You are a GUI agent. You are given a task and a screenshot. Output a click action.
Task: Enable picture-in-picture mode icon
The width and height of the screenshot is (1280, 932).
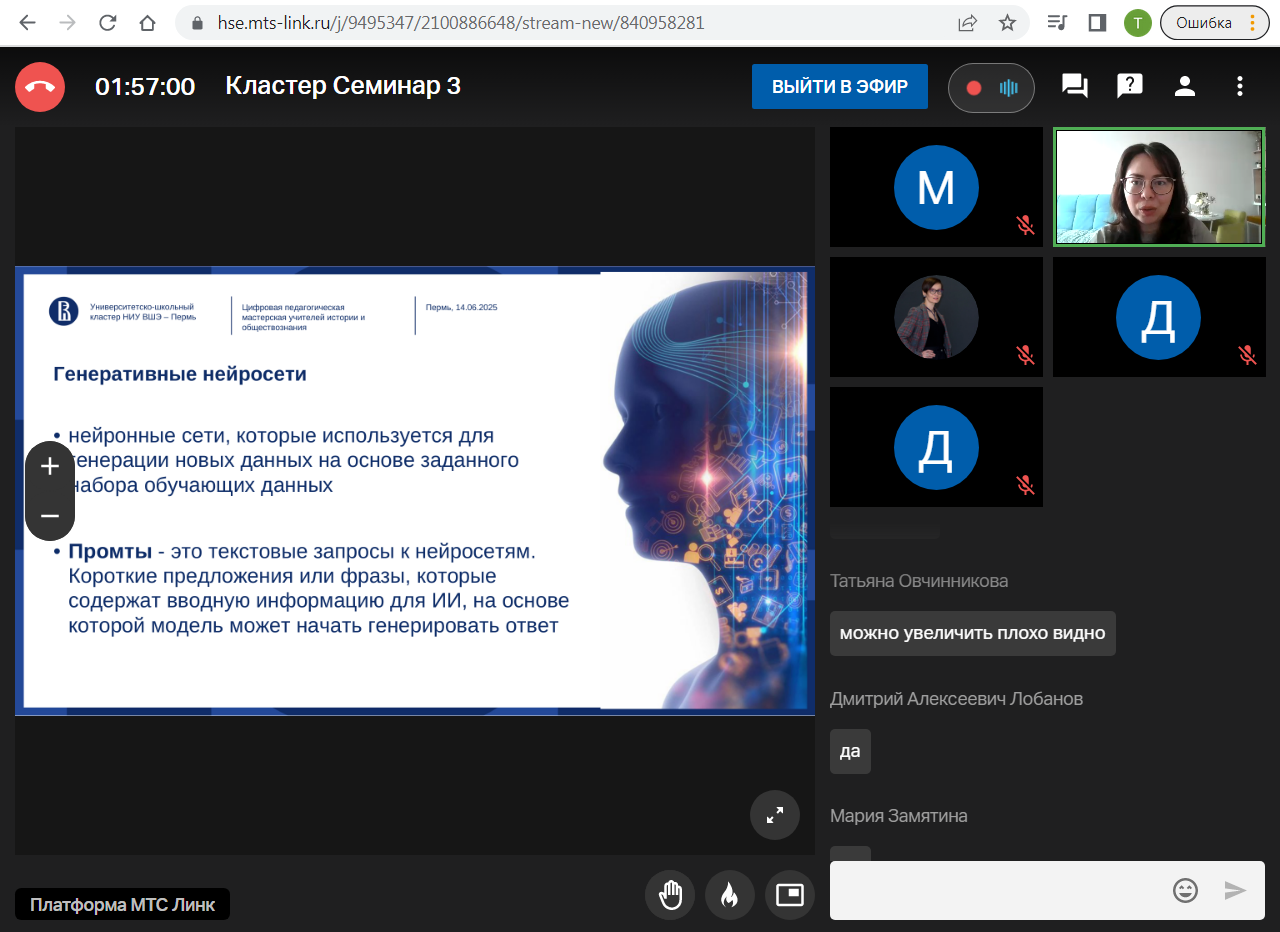[790, 894]
